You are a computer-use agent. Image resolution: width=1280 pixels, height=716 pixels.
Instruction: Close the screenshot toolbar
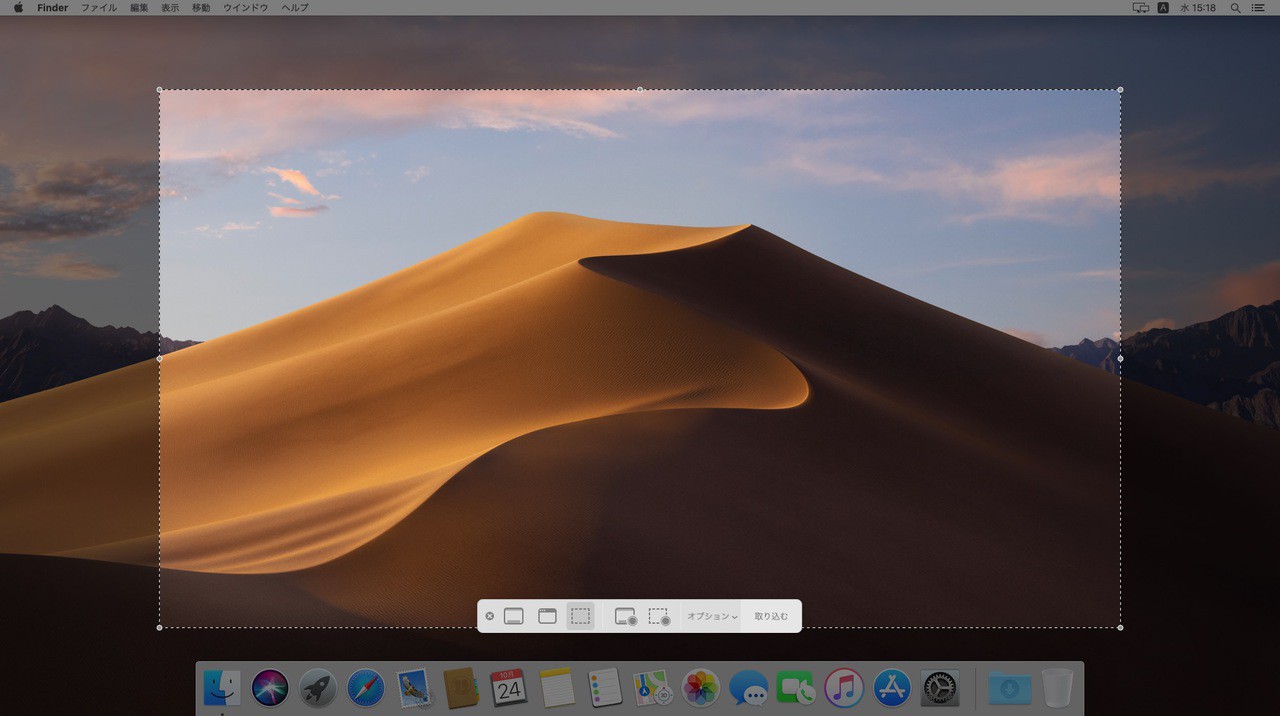tap(490, 616)
